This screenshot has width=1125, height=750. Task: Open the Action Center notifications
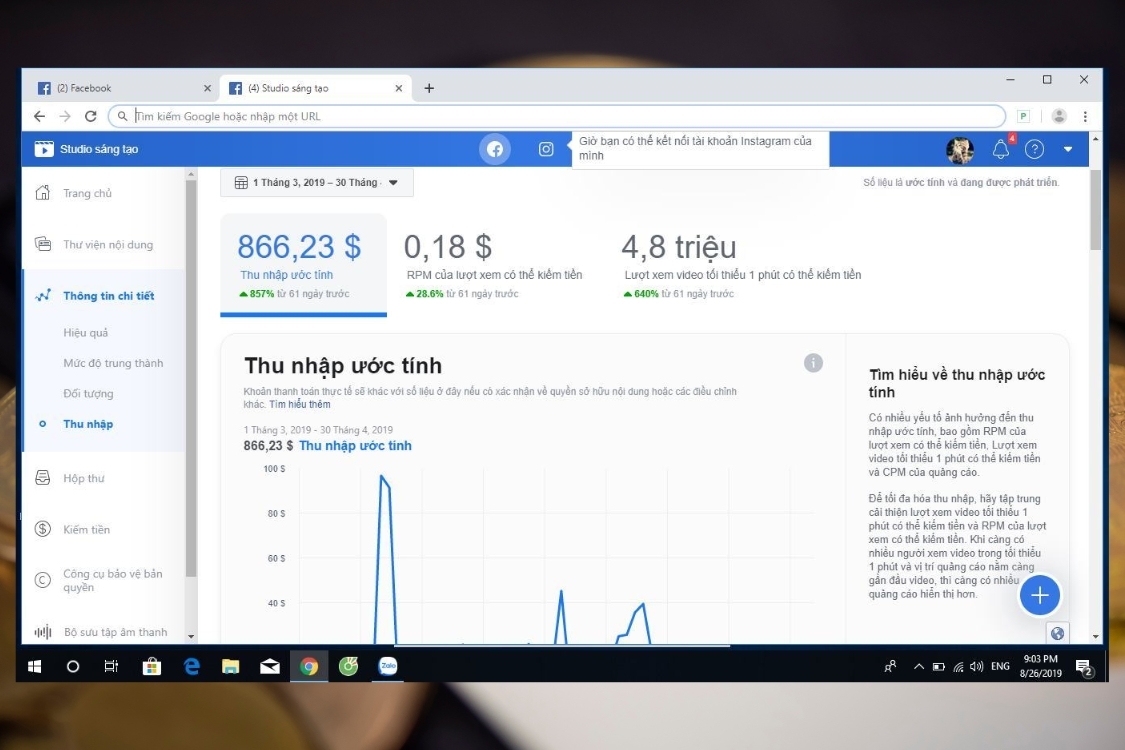click(x=1084, y=668)
